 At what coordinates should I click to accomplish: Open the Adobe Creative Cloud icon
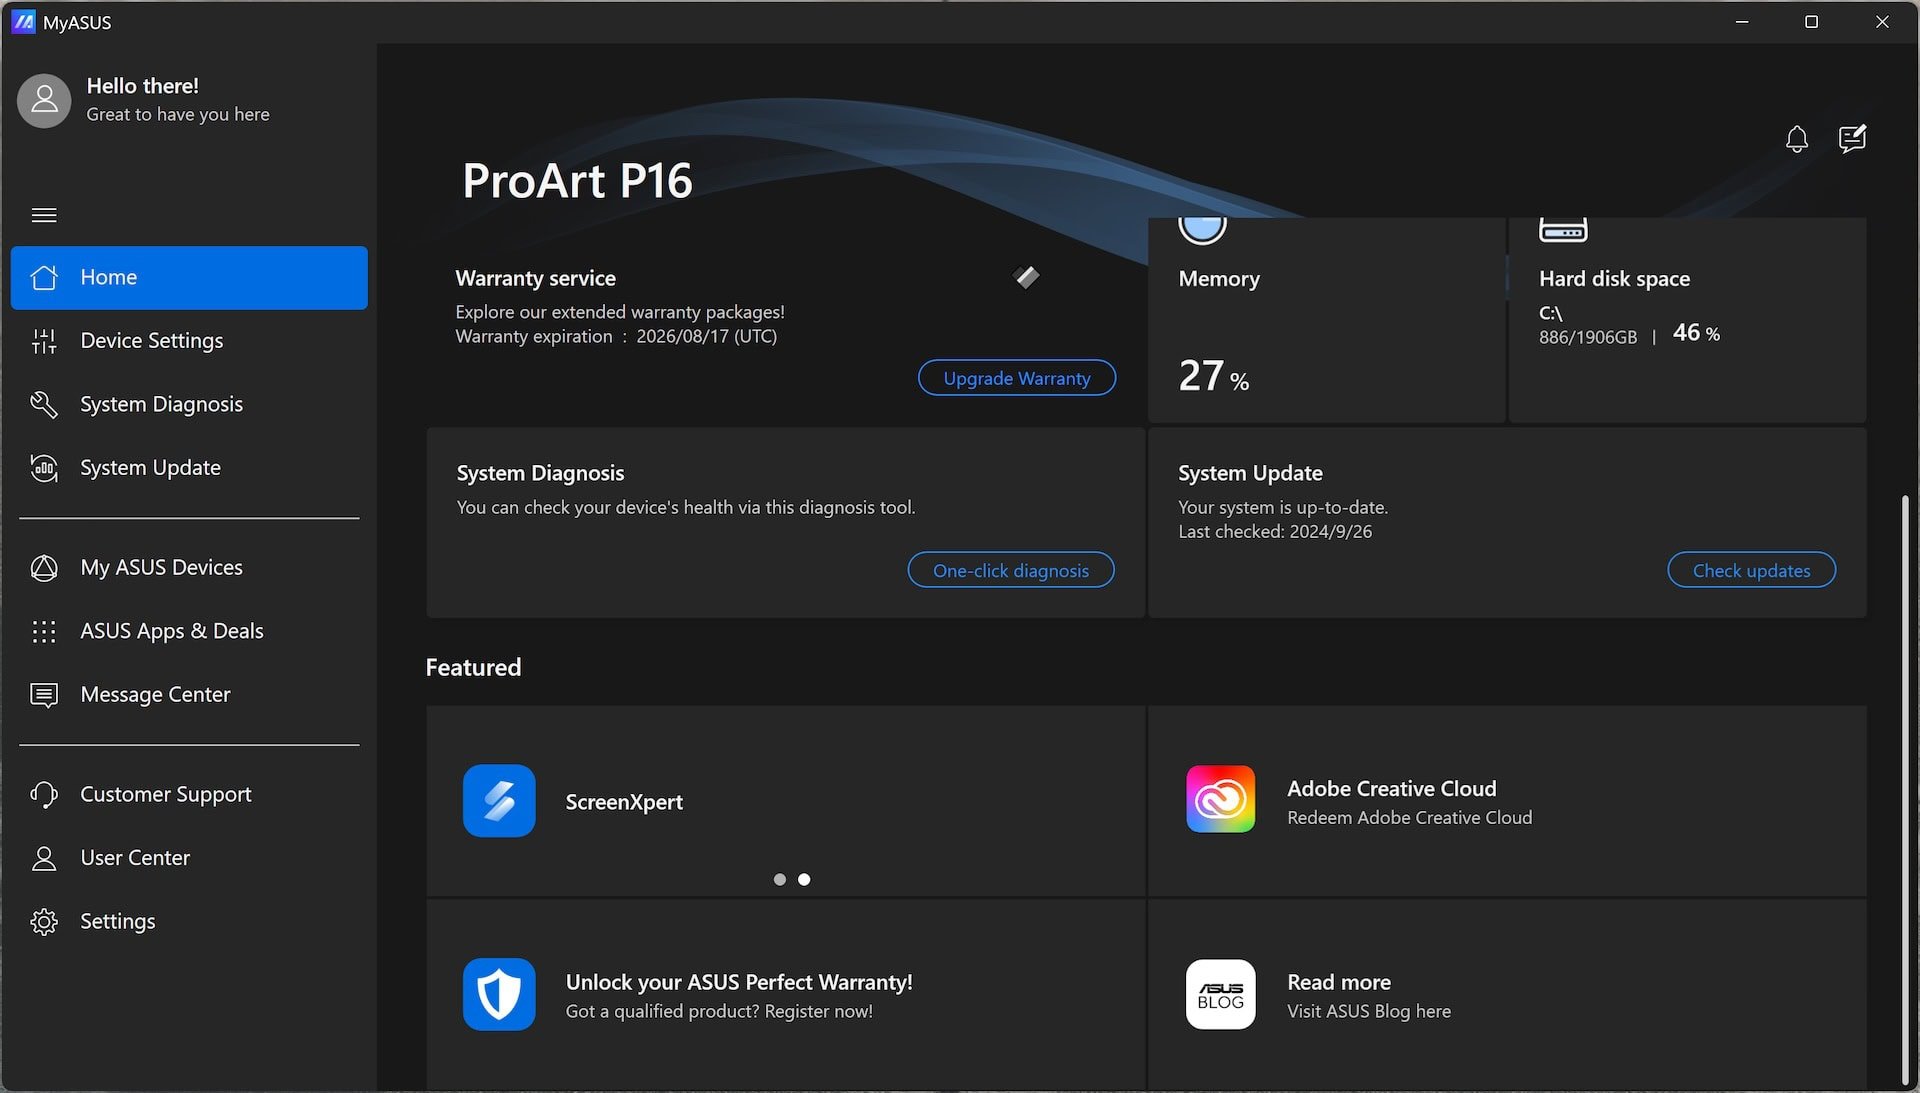point(1220,799)
